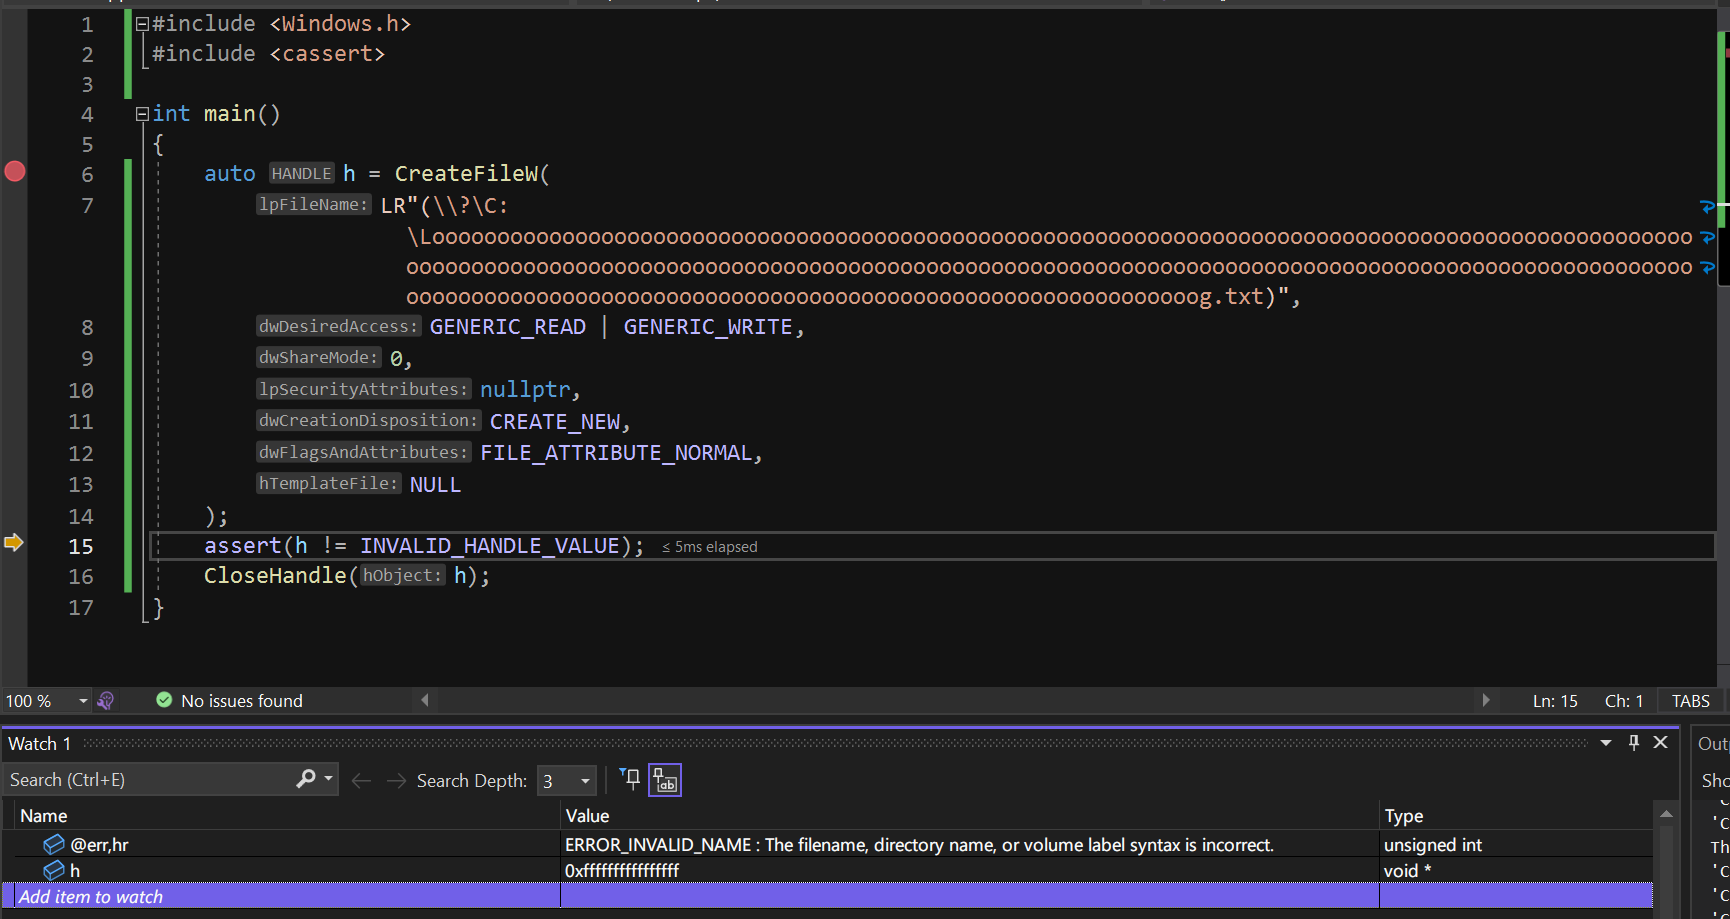Click <cassert> in line 2
The width and height of the screenshot is (1730, 919).
(x=327, y=54)
